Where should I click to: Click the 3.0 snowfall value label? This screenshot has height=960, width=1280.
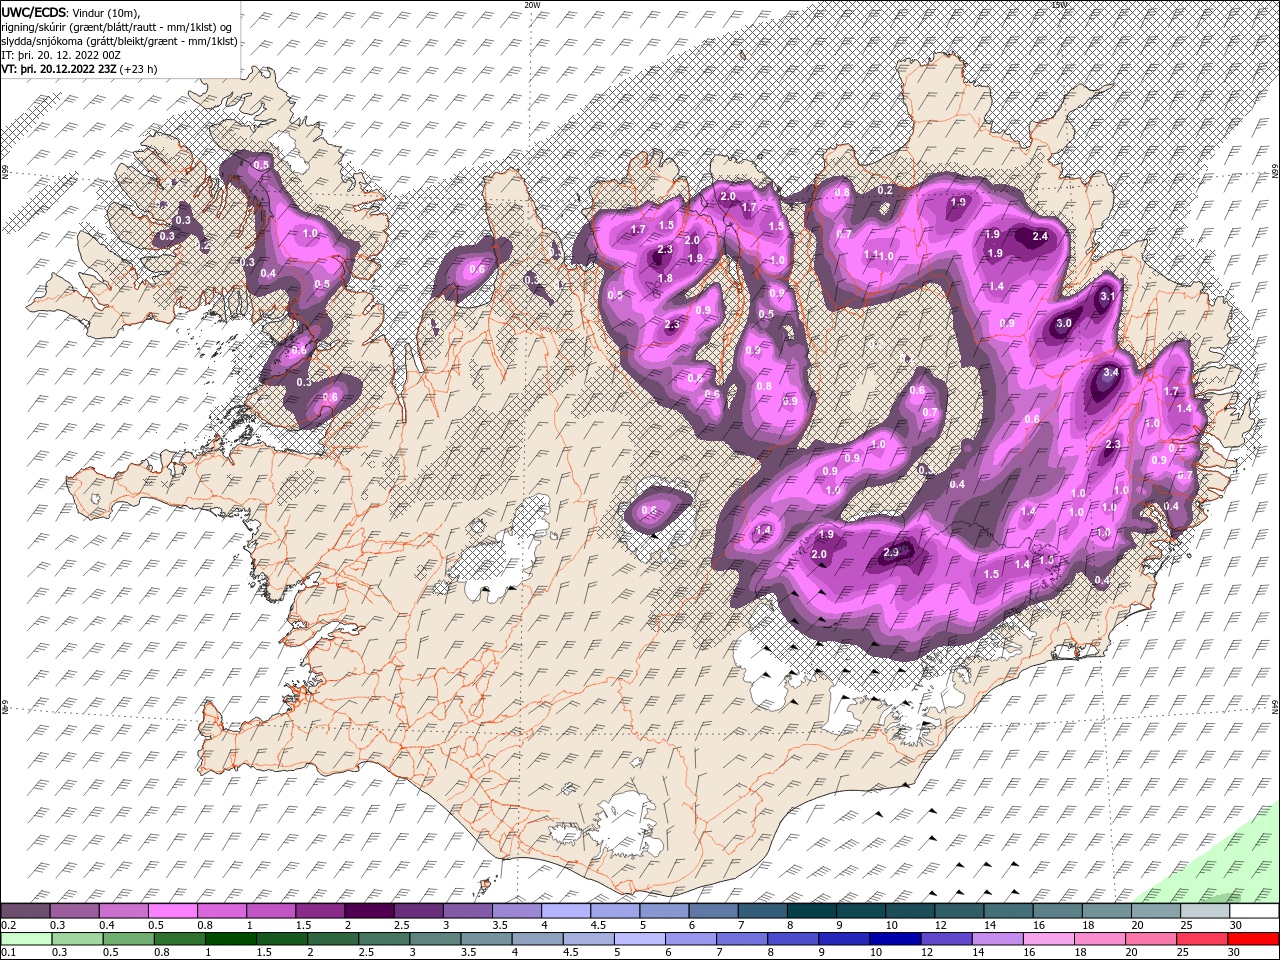[1064, 323]
